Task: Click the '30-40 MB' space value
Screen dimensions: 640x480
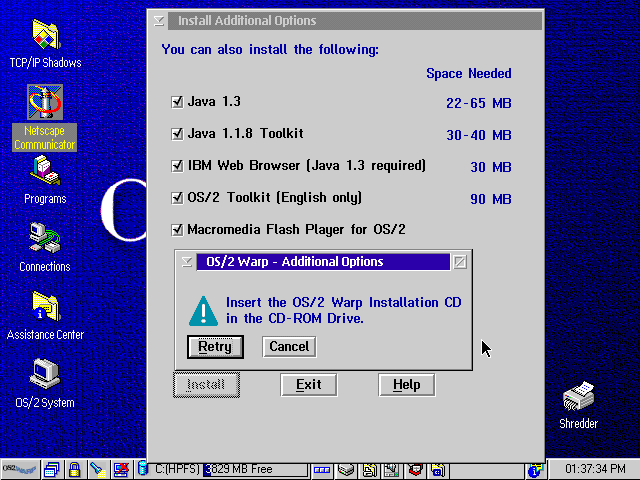Action: point(478,135)
